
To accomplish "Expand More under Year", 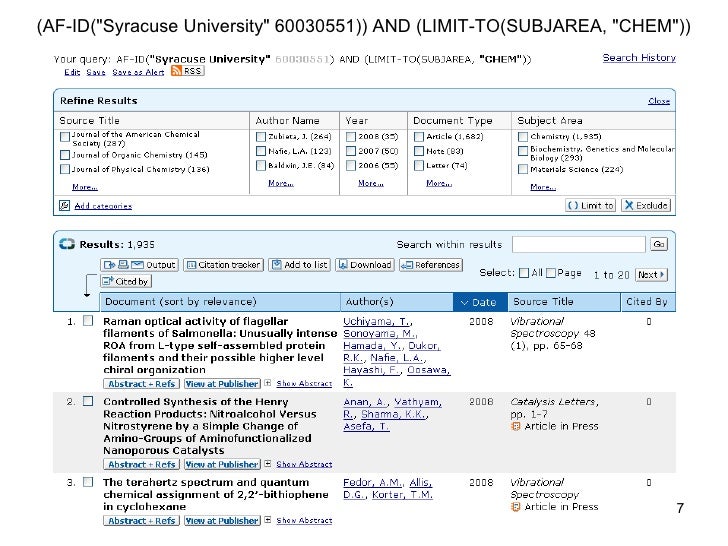I will [x=370, y=183].
